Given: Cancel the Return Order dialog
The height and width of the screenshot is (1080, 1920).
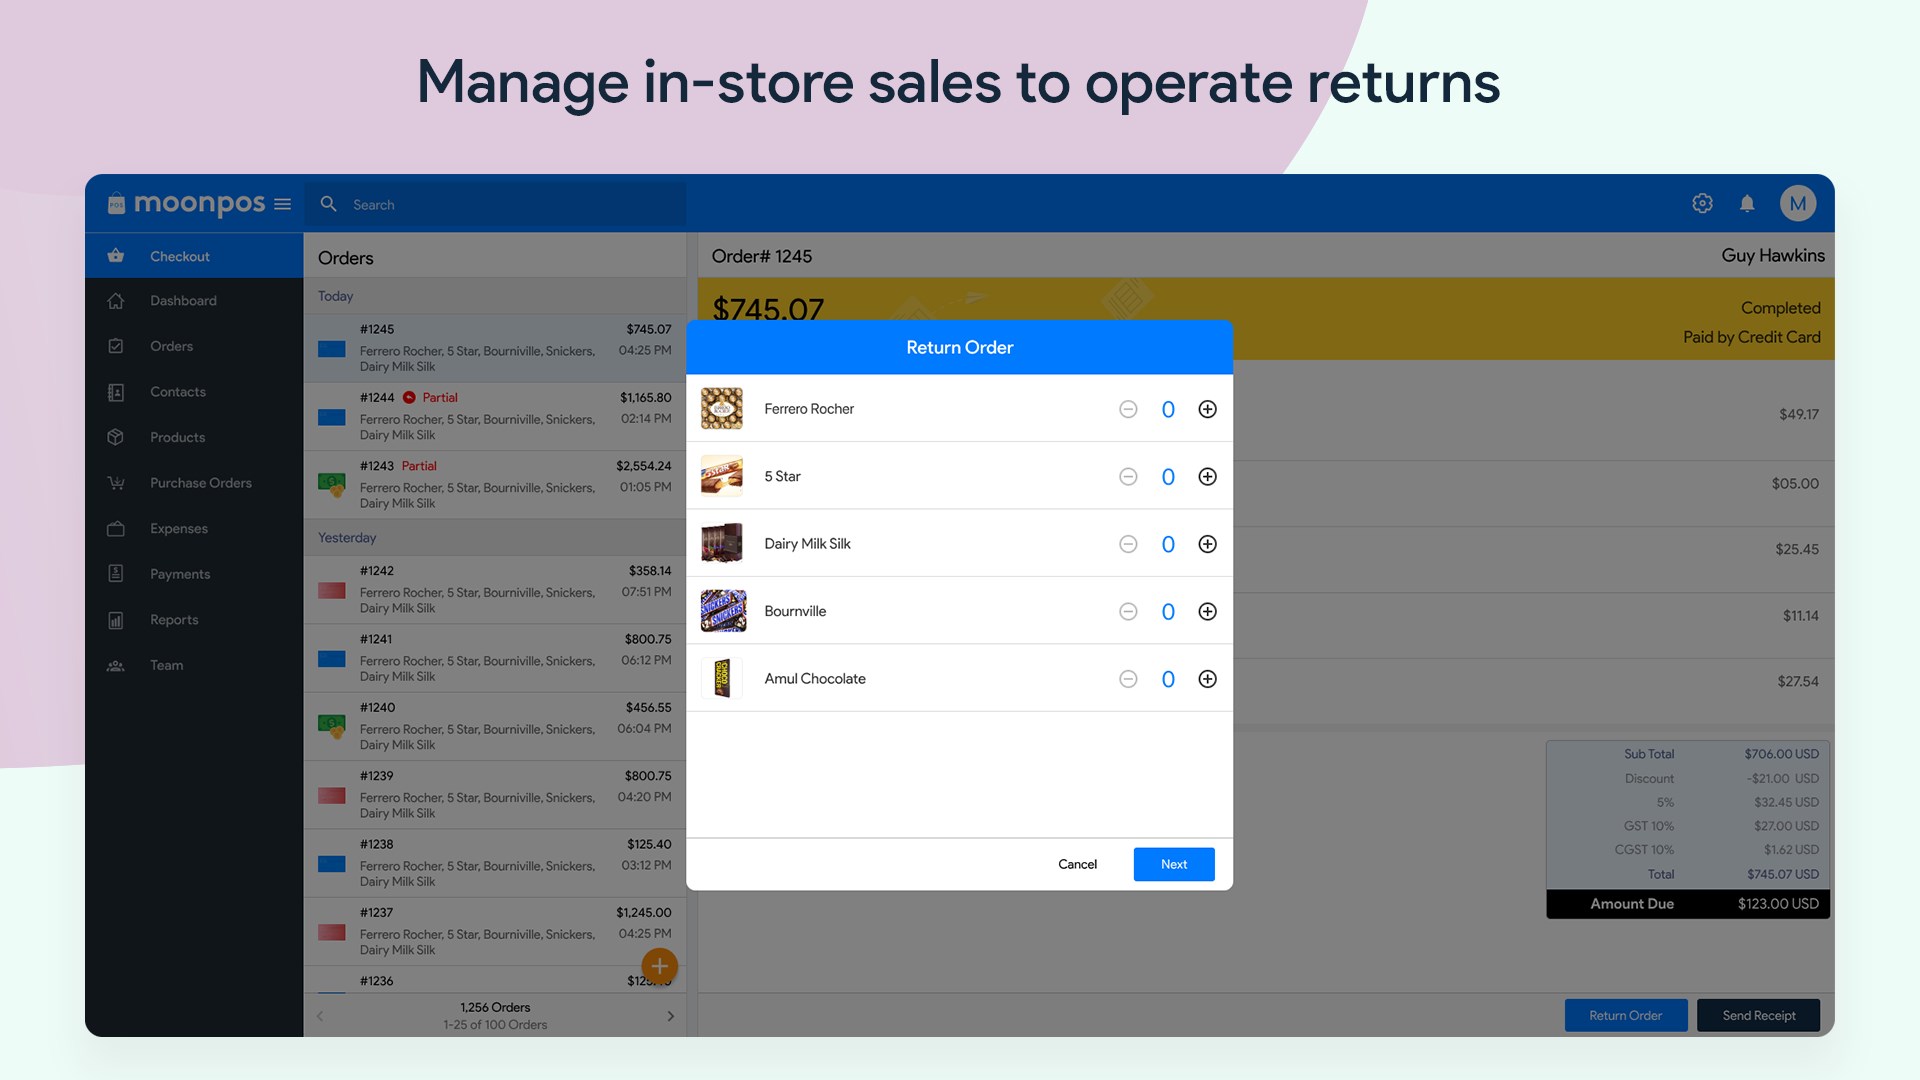Looking at the screenshot, I should pyautogui.click(x=1077, y=865).
